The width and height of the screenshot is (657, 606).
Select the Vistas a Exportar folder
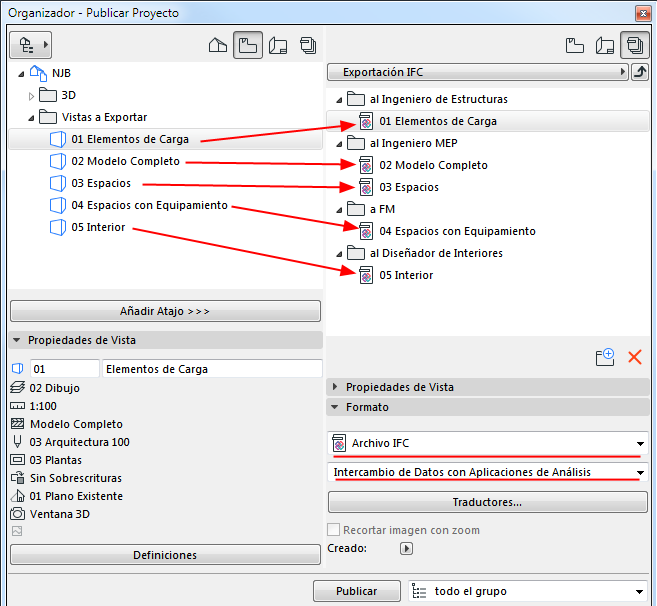coord(93,117)
